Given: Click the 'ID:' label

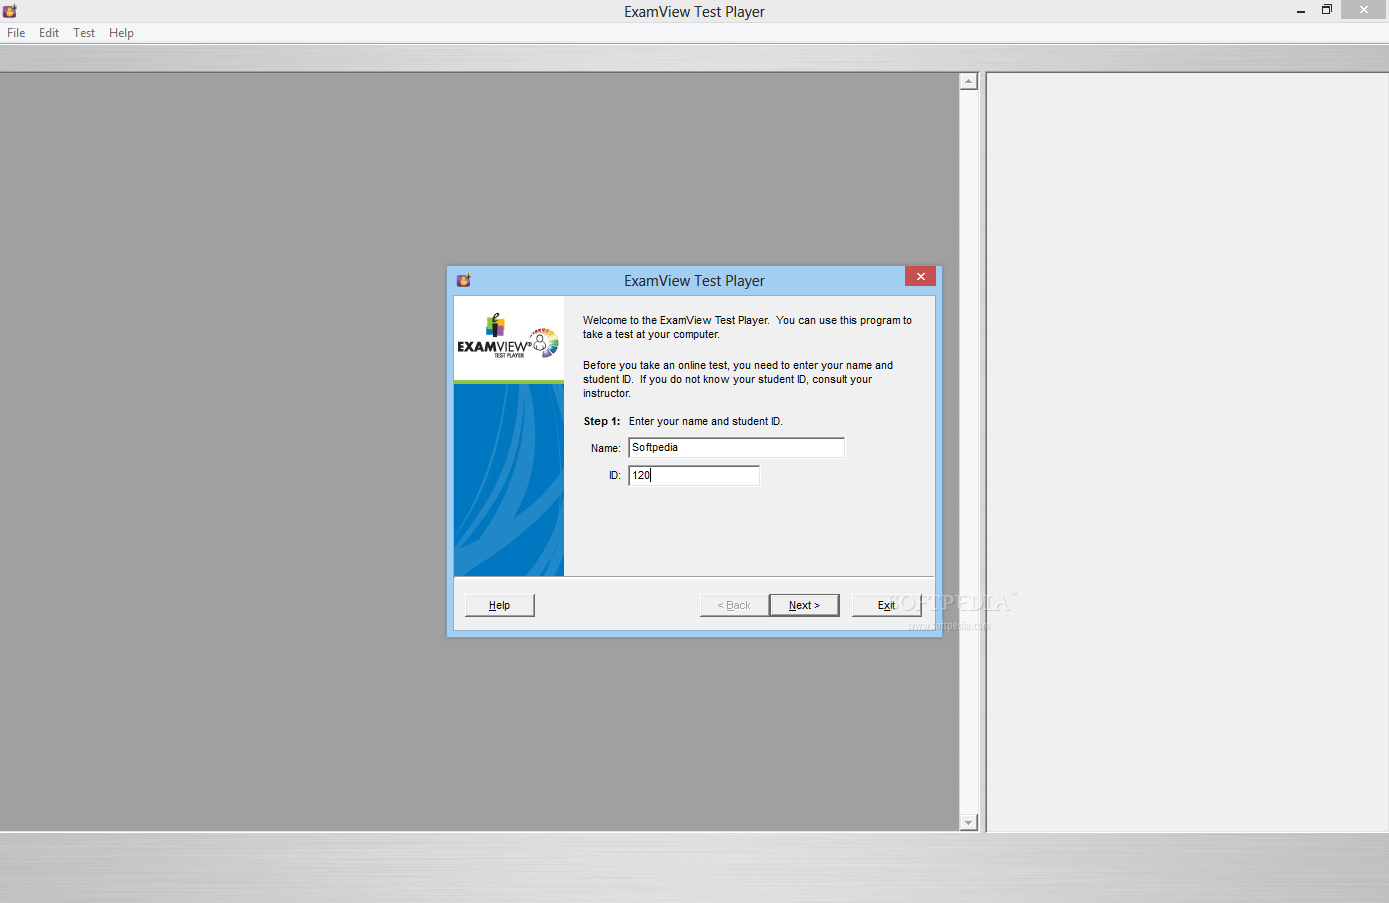Looking at the screenshot, I should pyautogui.click(x=614, y=475).
